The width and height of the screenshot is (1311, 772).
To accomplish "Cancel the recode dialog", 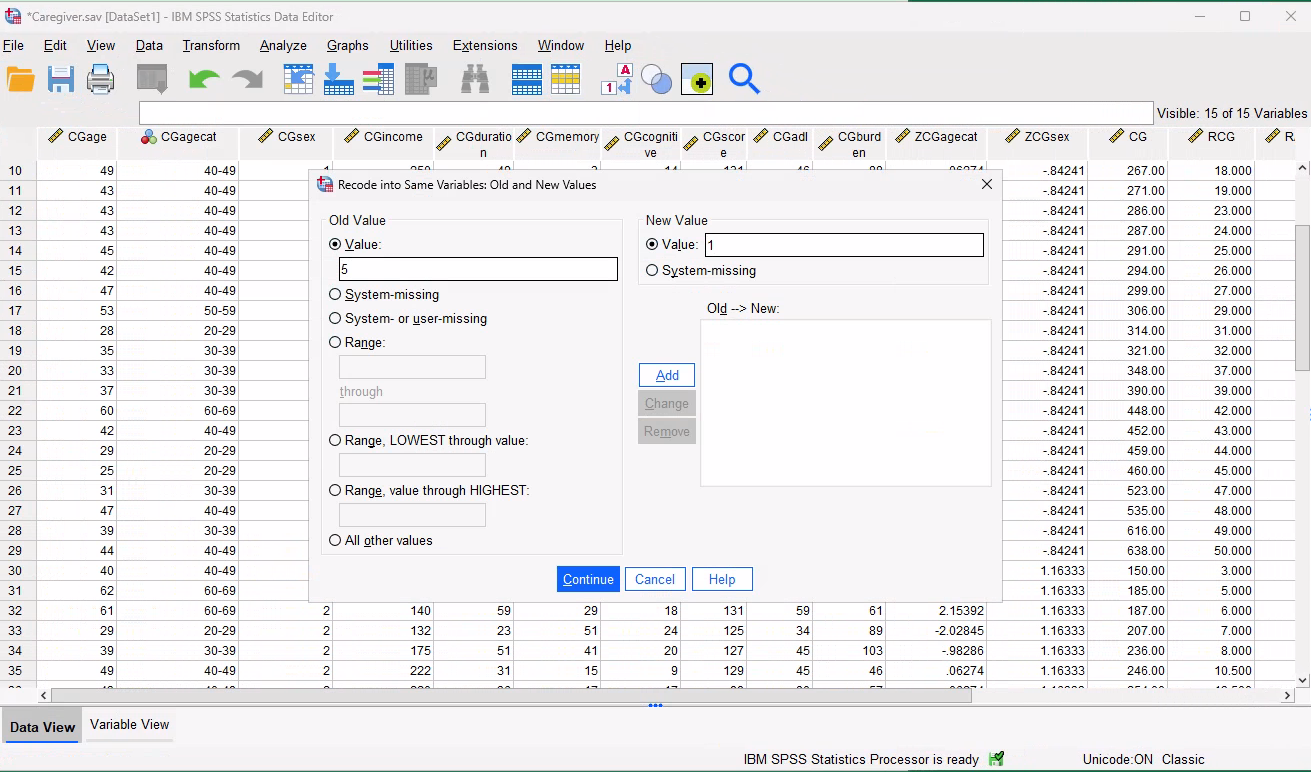I will point(654,579).
